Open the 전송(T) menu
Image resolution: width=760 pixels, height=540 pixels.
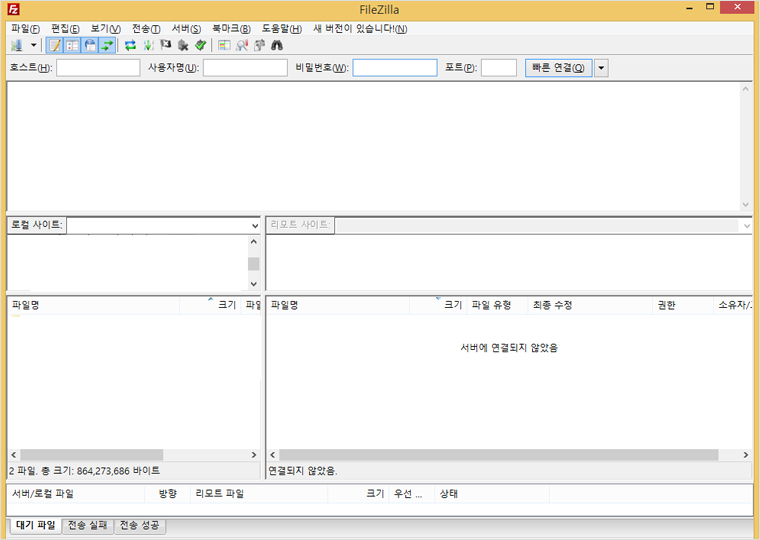145,29
